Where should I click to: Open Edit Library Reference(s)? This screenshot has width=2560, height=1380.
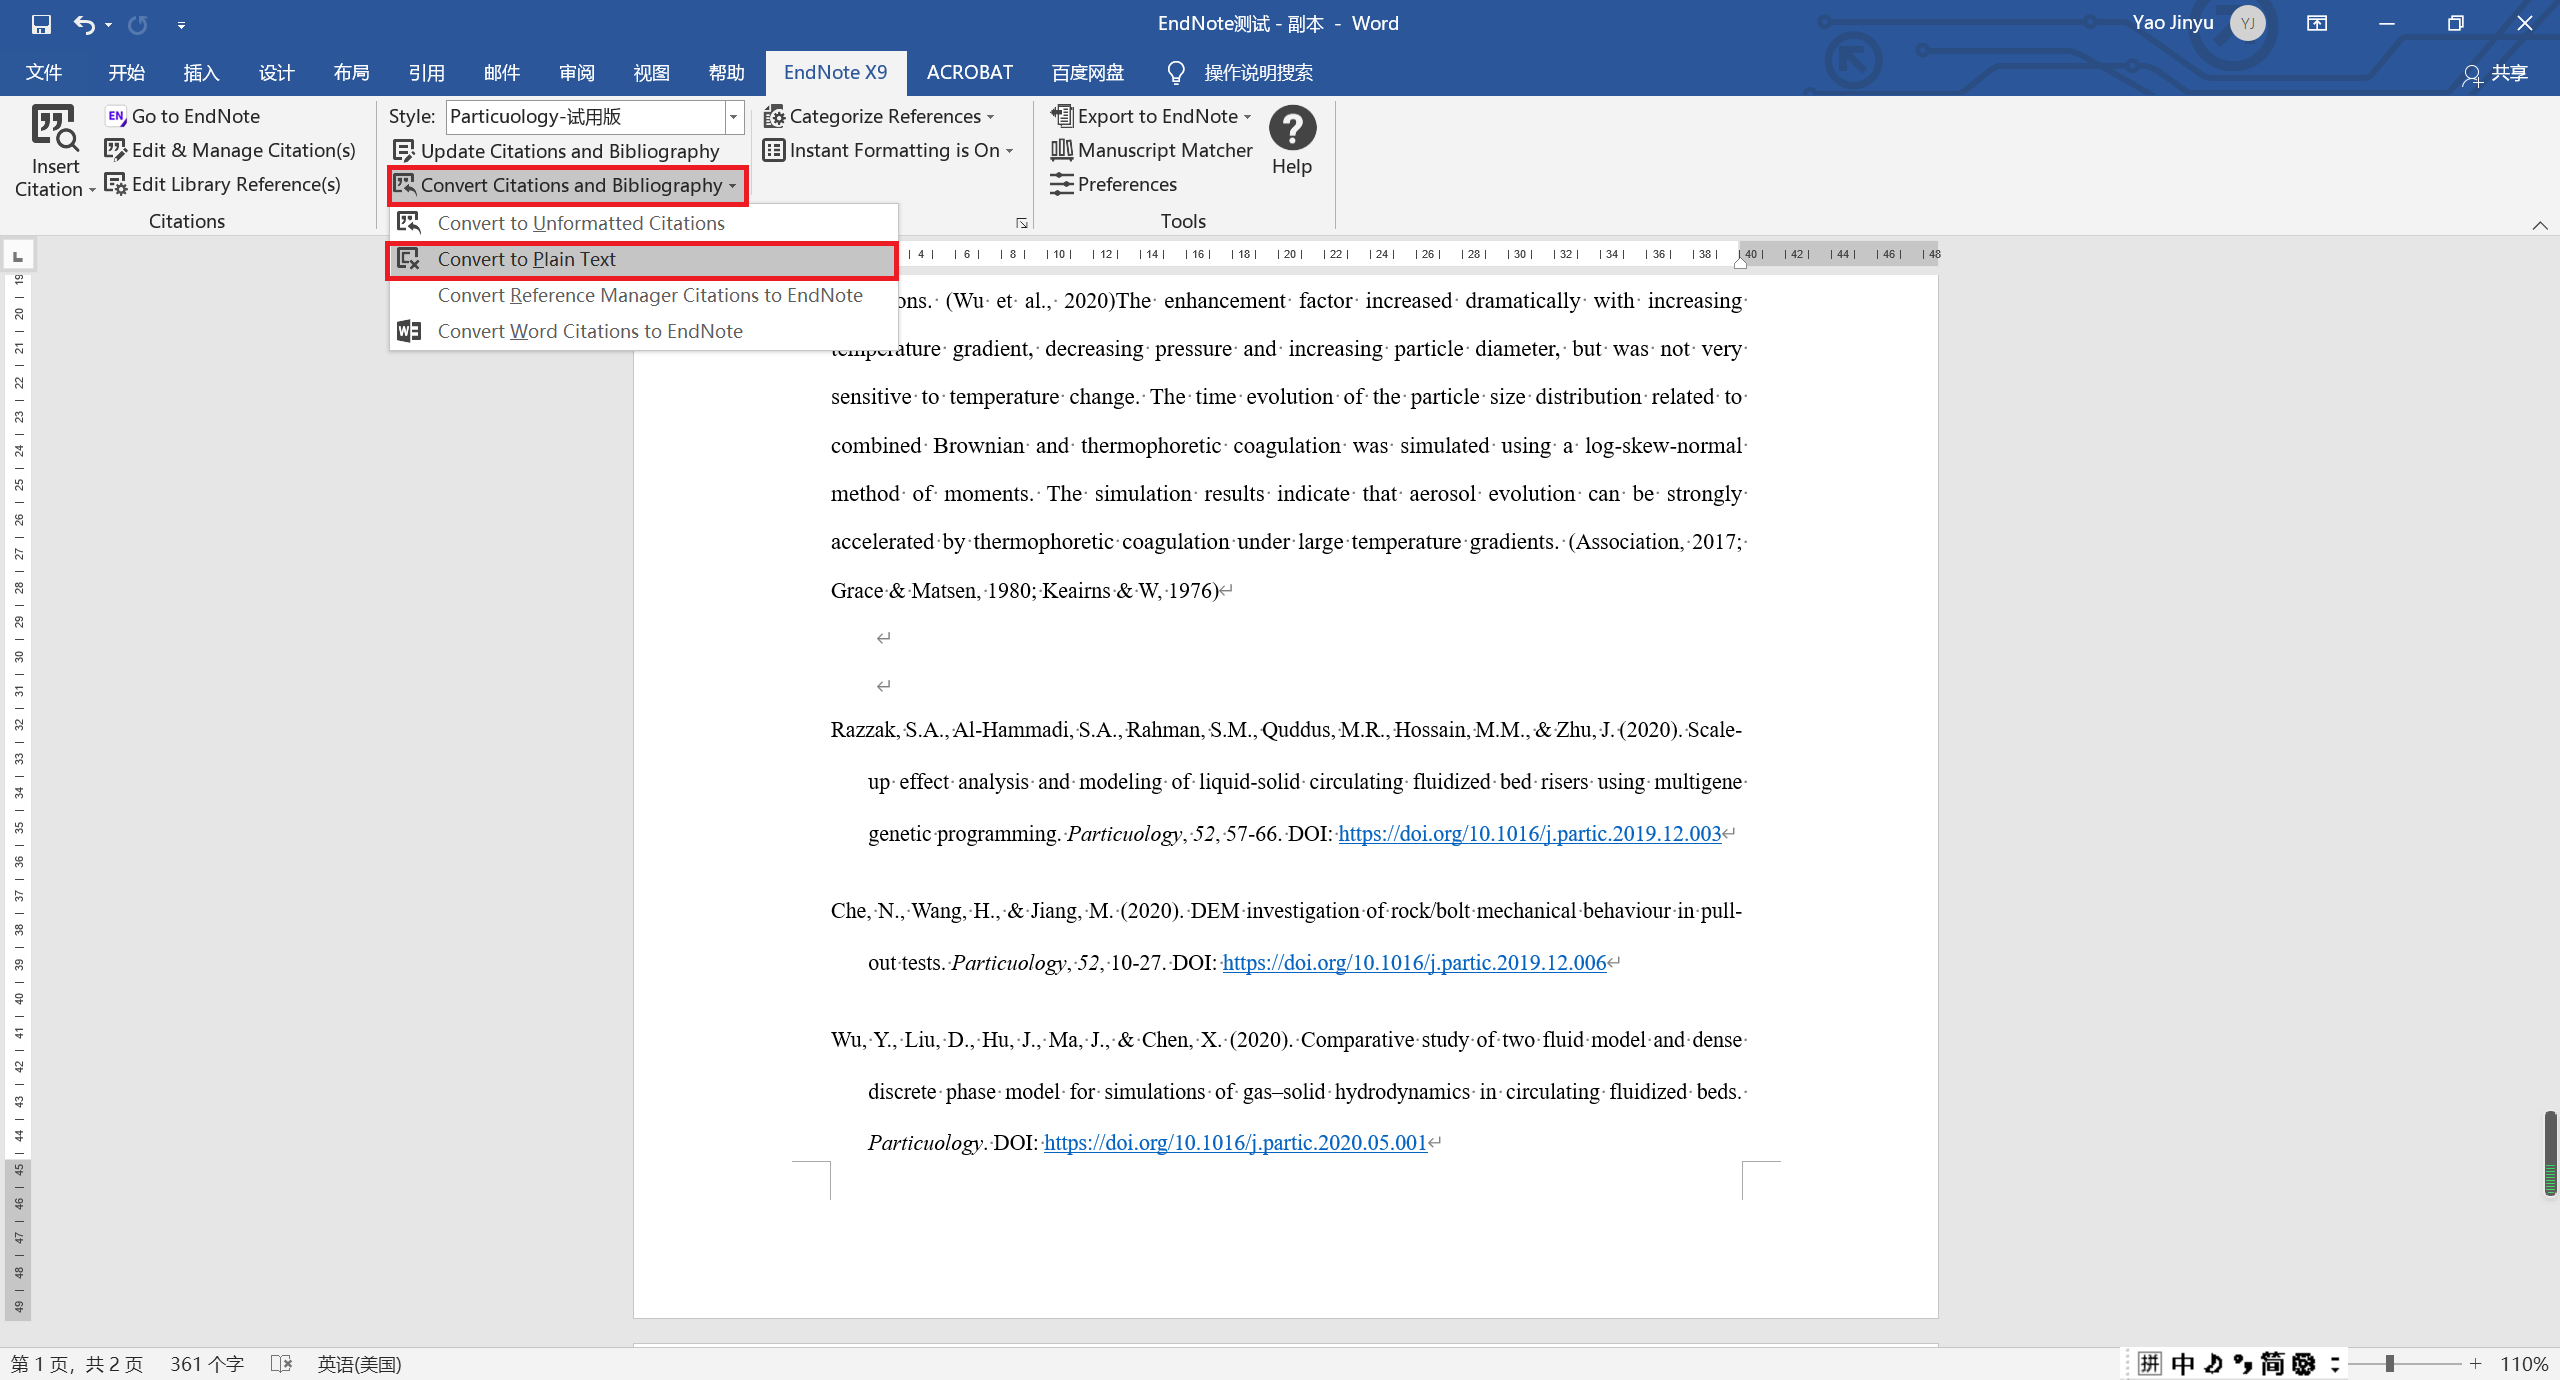click(223, 184)
